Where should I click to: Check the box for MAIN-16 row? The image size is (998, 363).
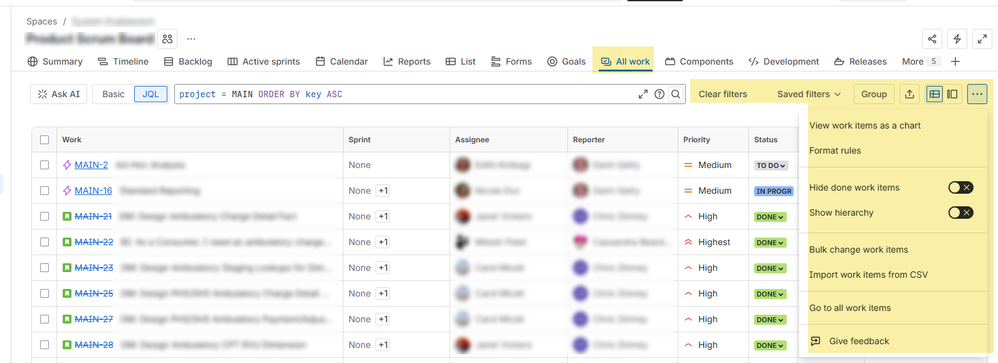45,190
